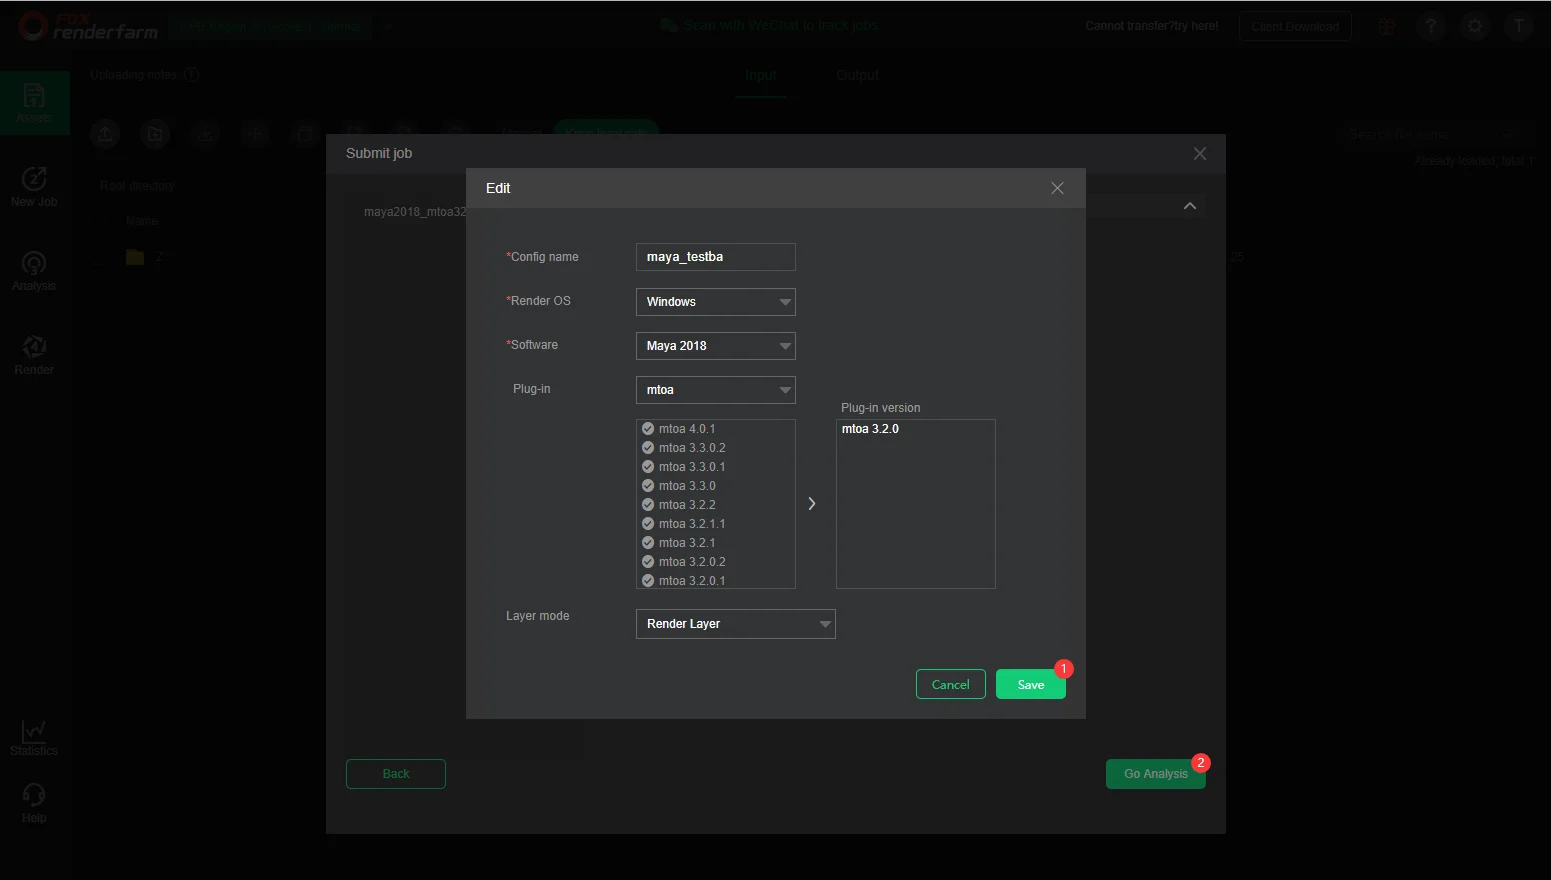This screenshot has width=1551, height=880.
Task: Switch to the Input tab
Action: pos(760,75)
